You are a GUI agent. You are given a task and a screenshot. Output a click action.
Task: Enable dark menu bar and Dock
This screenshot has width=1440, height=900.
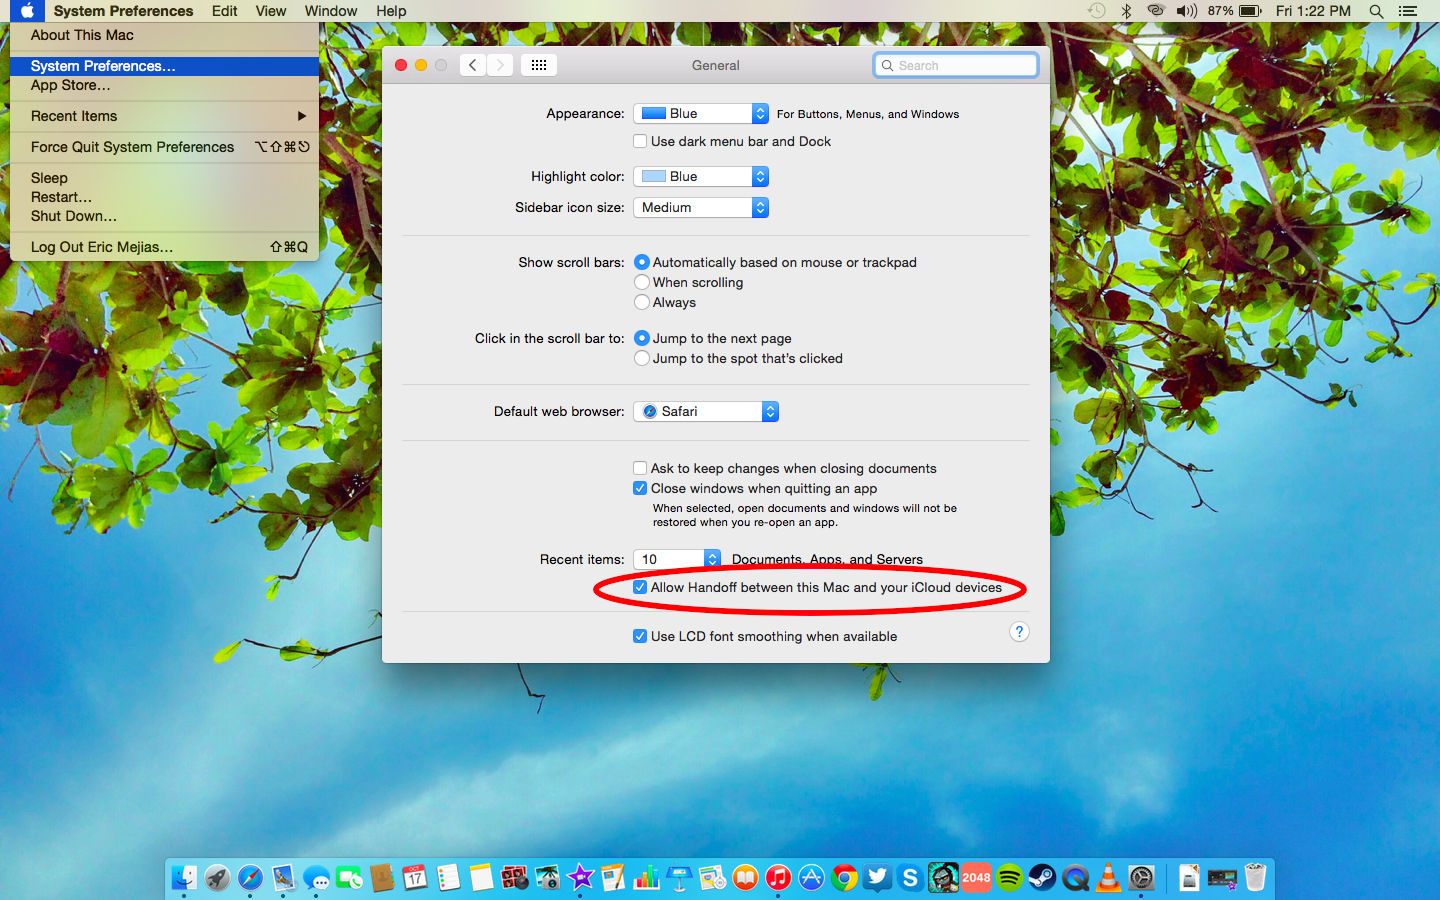tap(640, 141)
